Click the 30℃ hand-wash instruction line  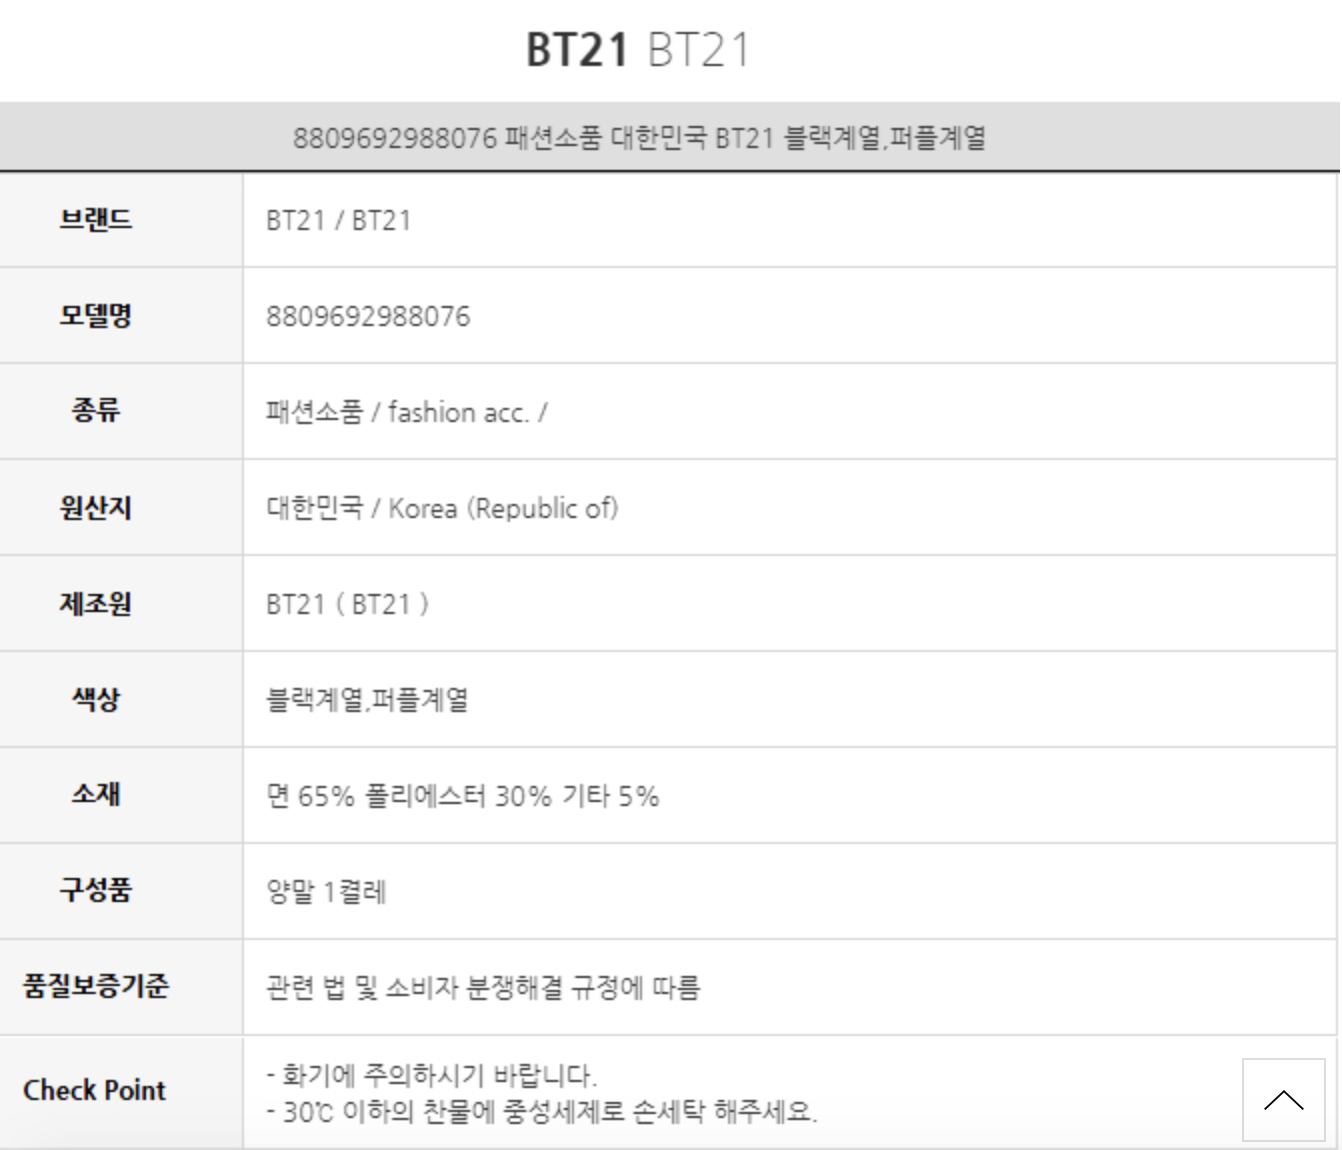[542, 1111]
